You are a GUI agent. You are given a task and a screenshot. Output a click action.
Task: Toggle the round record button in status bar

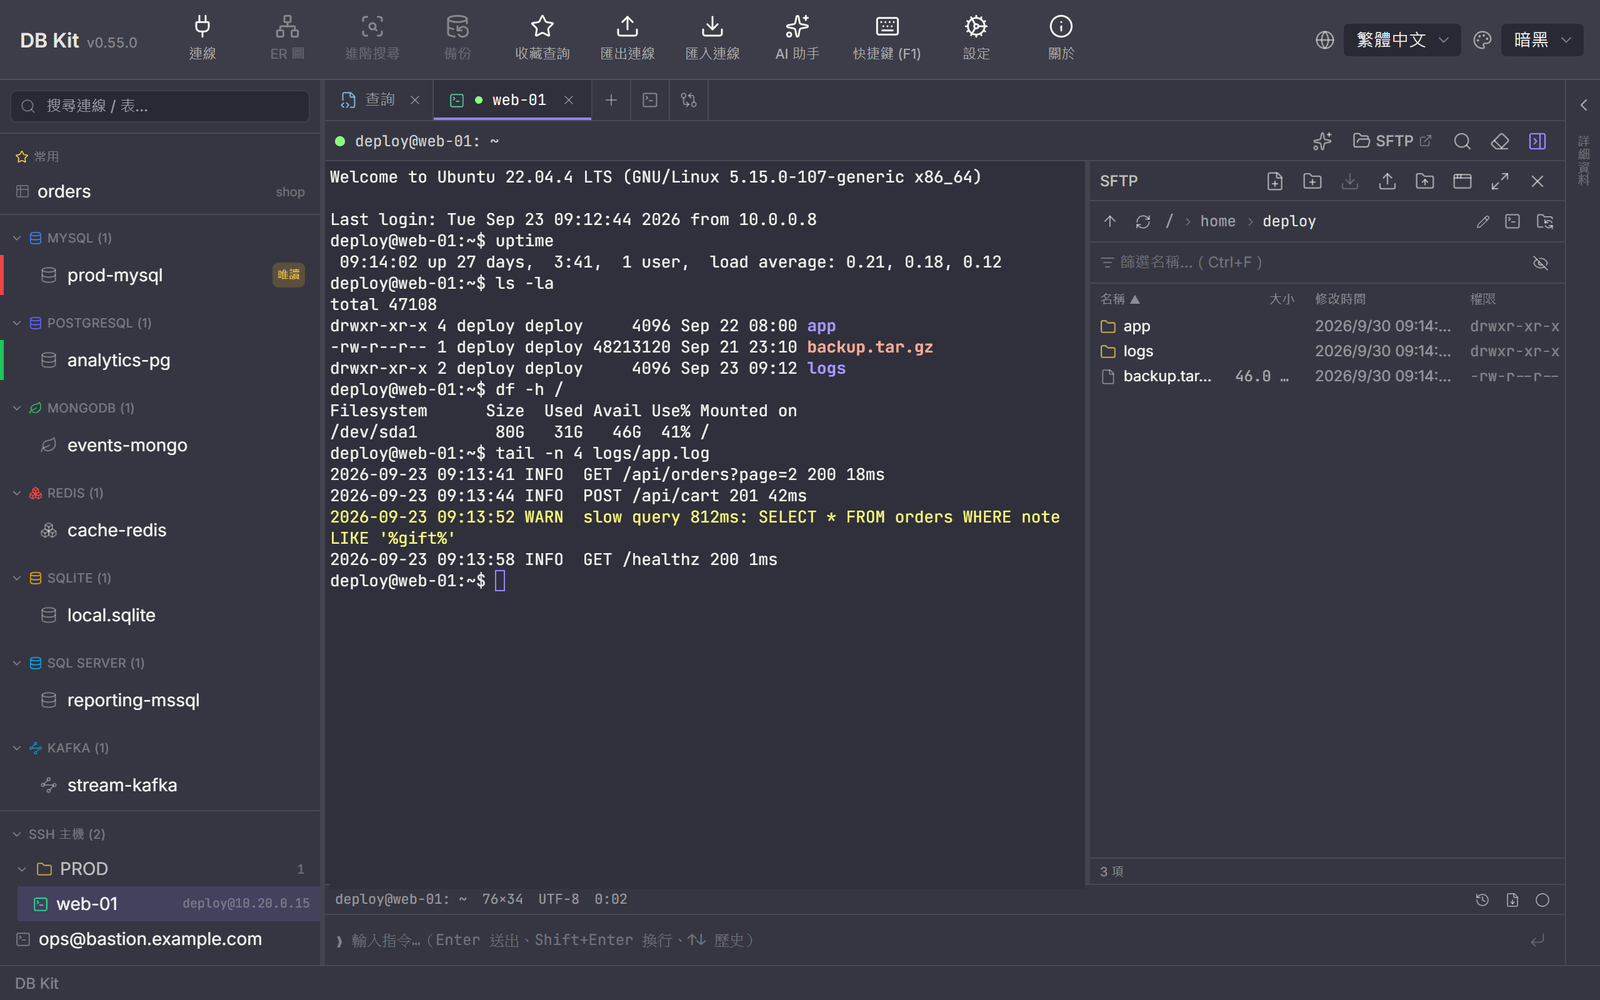[x=1543, y=900]
